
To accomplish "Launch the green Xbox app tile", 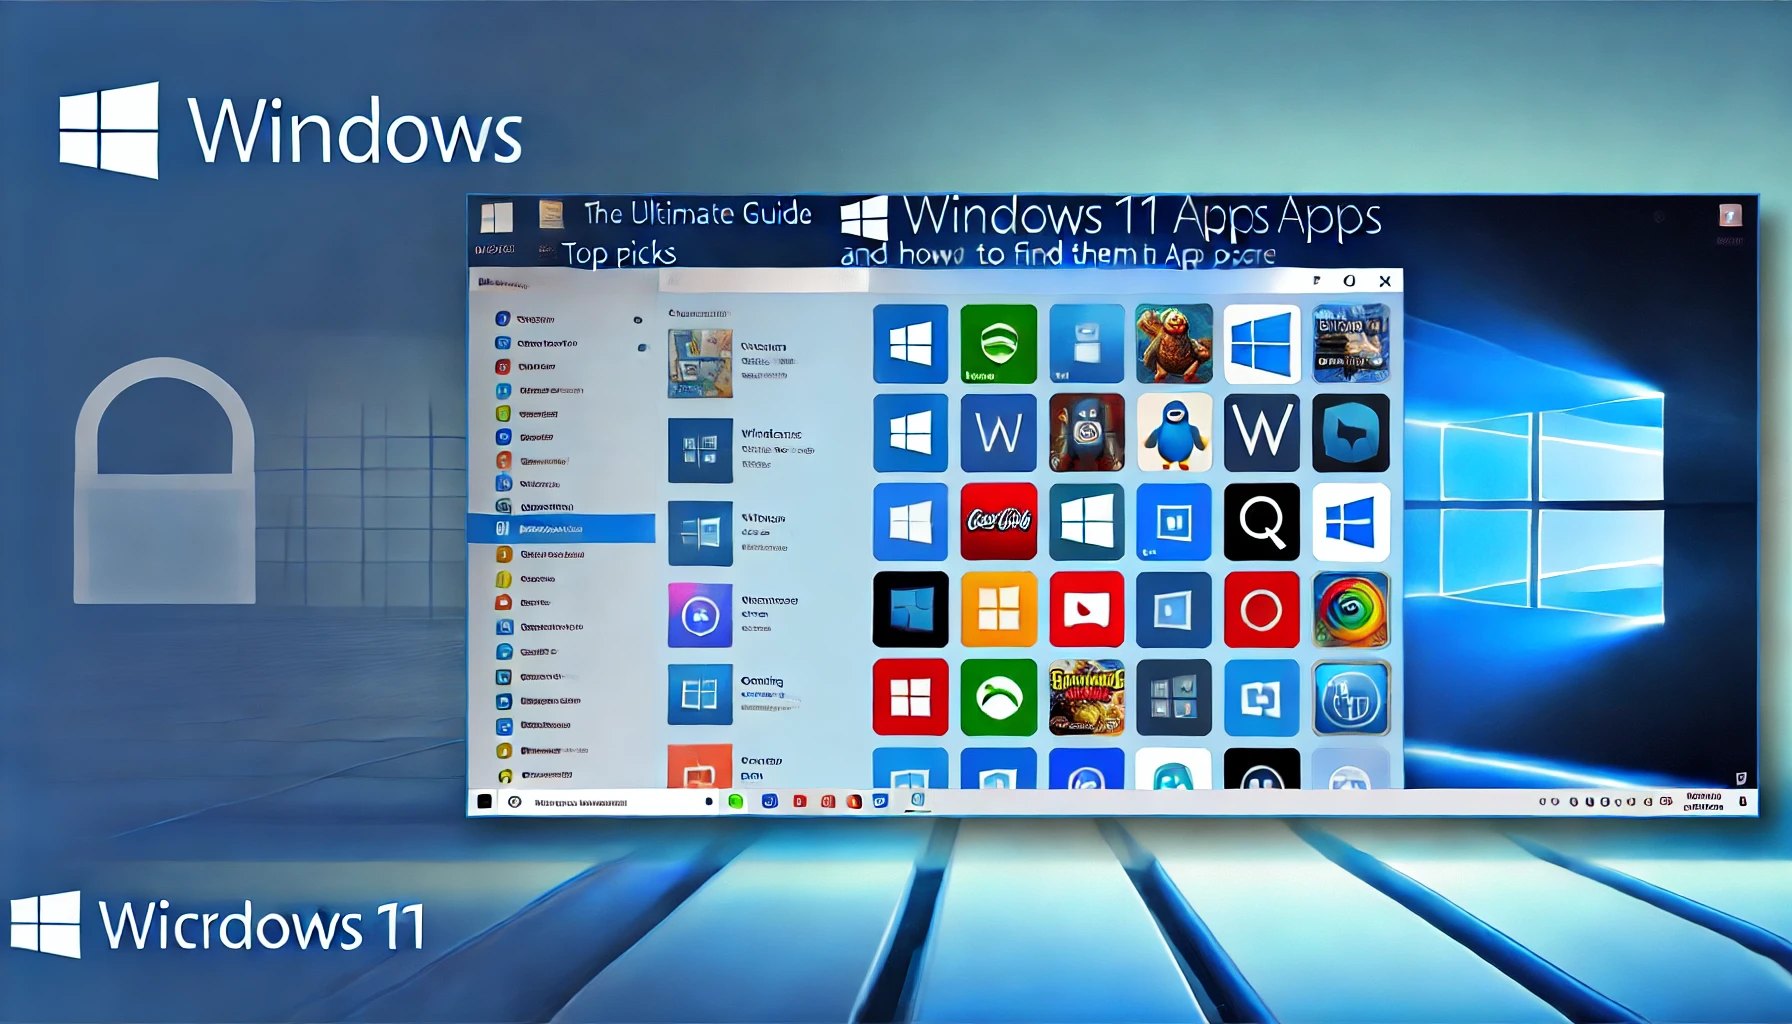I will [998, 698].
